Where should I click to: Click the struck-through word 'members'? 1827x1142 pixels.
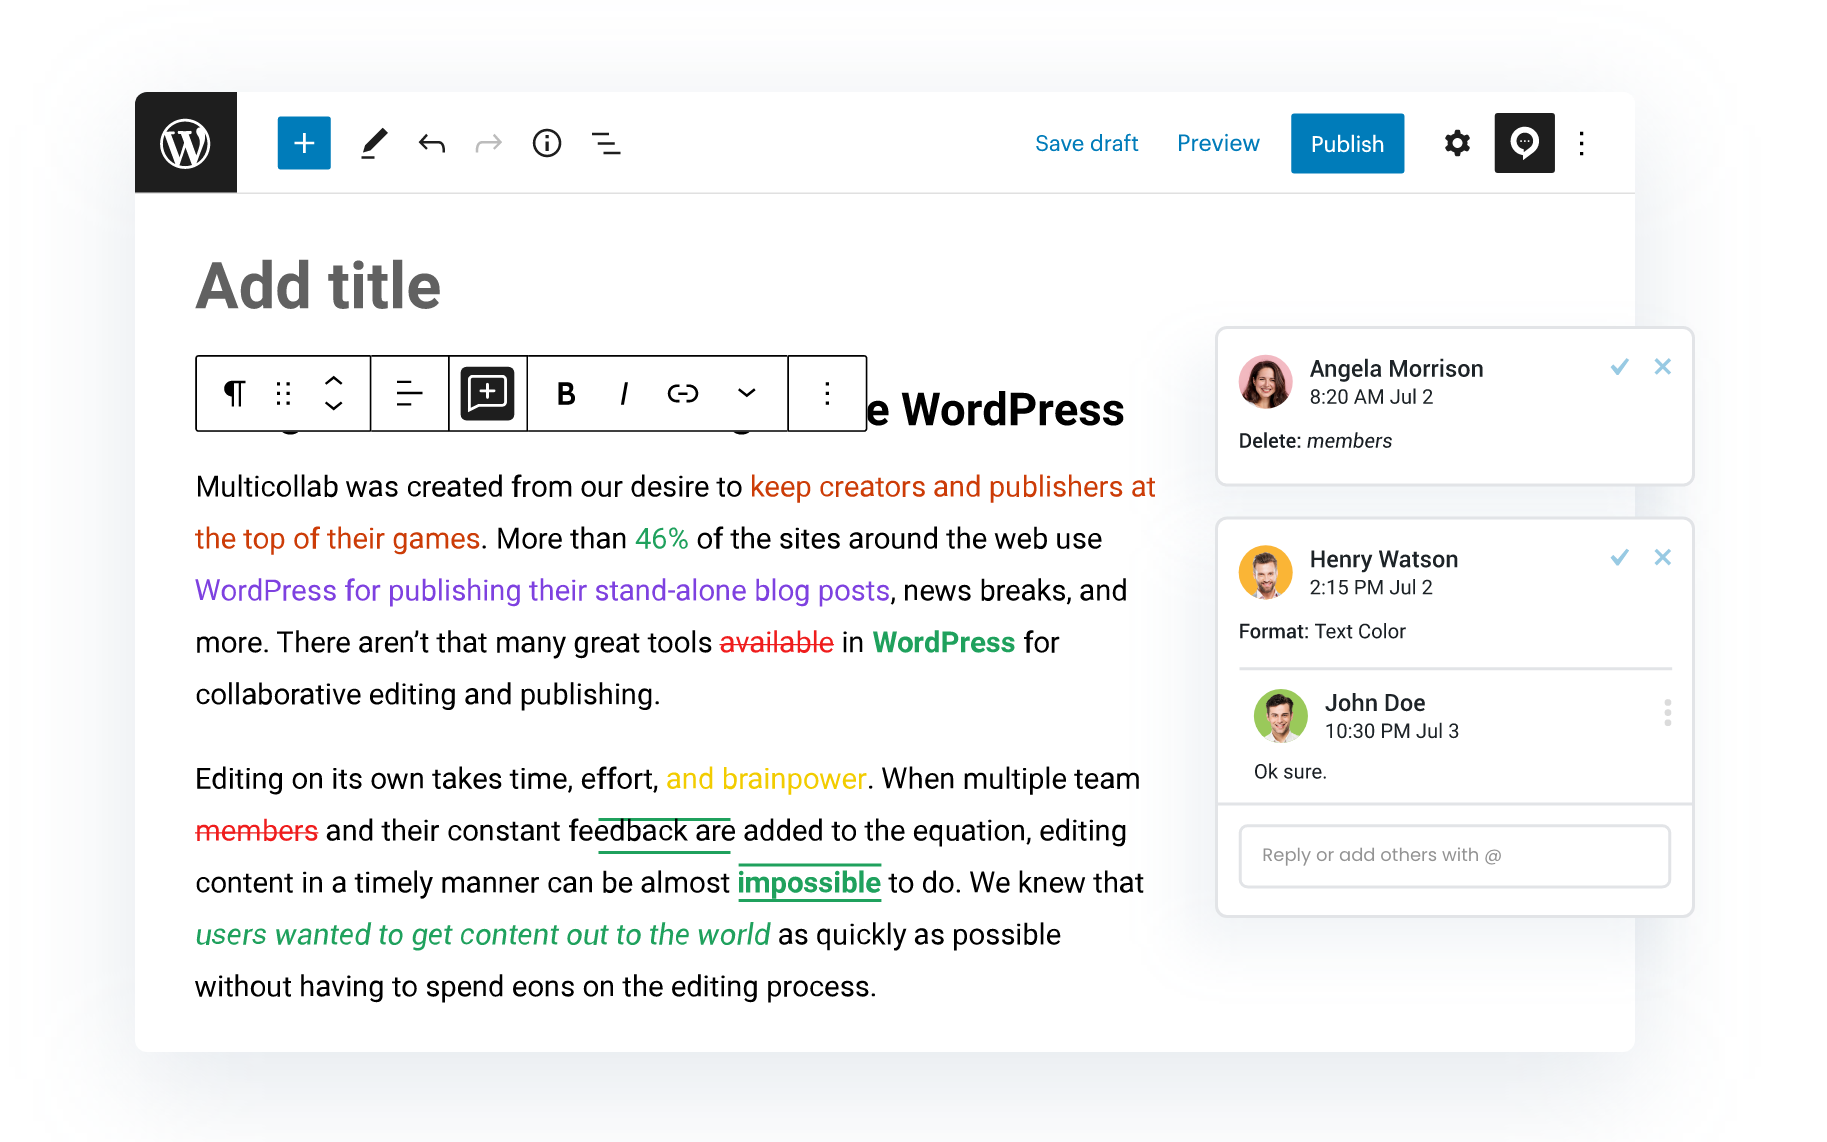257,831
